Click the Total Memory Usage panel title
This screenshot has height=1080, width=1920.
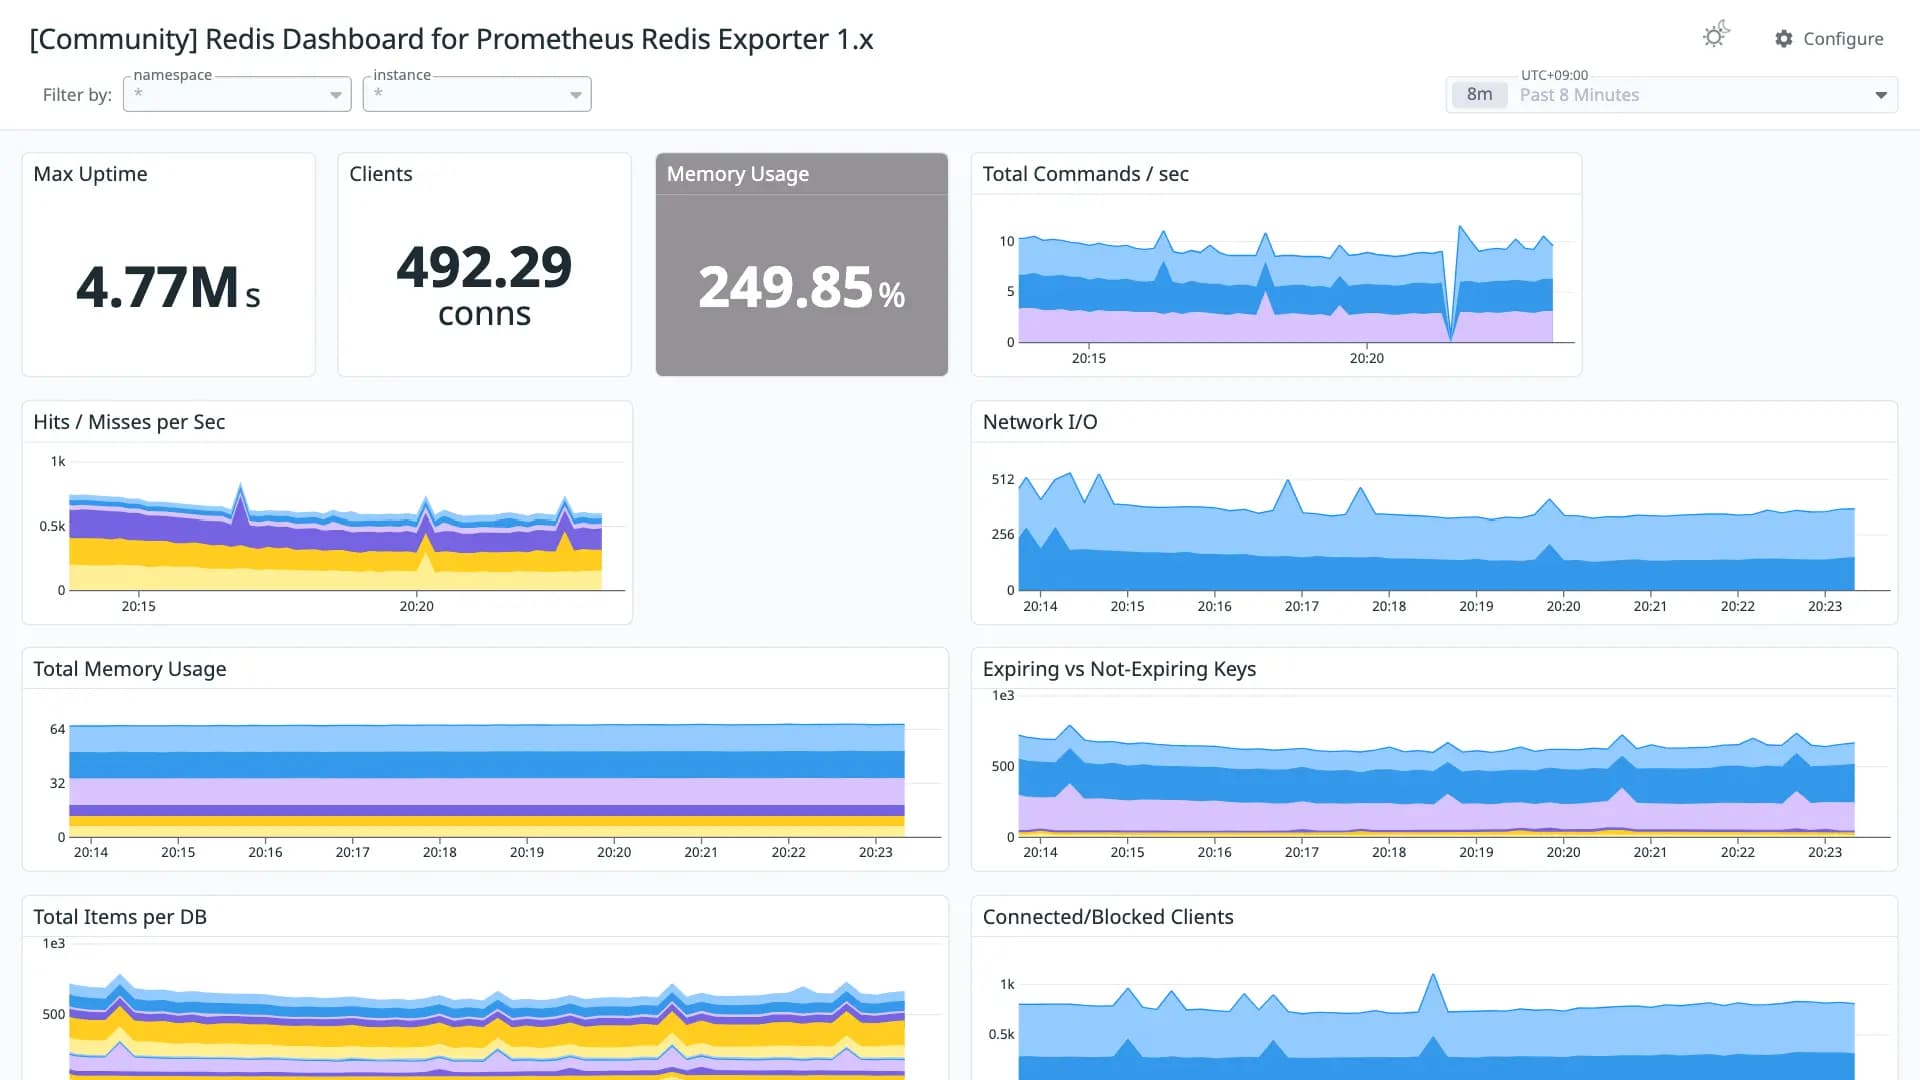[130, 669]
